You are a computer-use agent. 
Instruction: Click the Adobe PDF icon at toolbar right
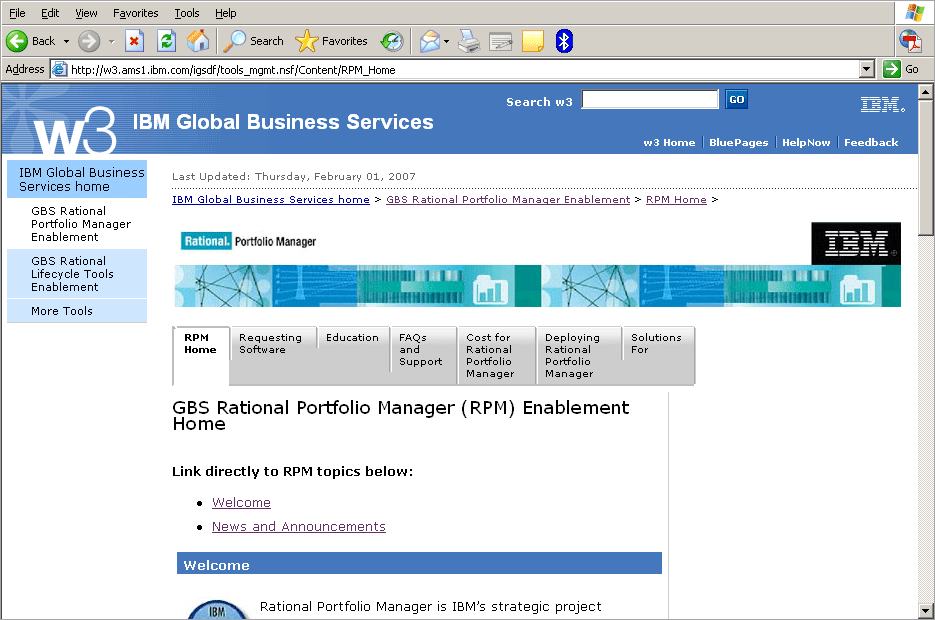910,41
